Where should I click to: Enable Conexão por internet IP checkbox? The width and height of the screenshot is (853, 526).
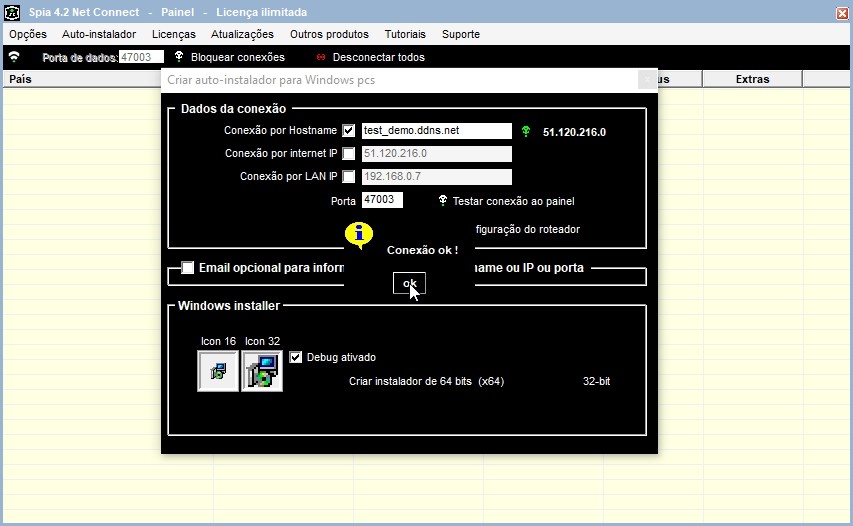(x=349, y=153)
